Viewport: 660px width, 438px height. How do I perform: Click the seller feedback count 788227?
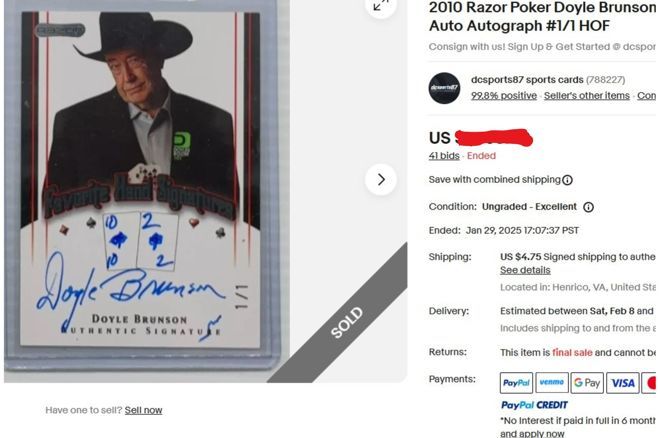tap(606, 80)
